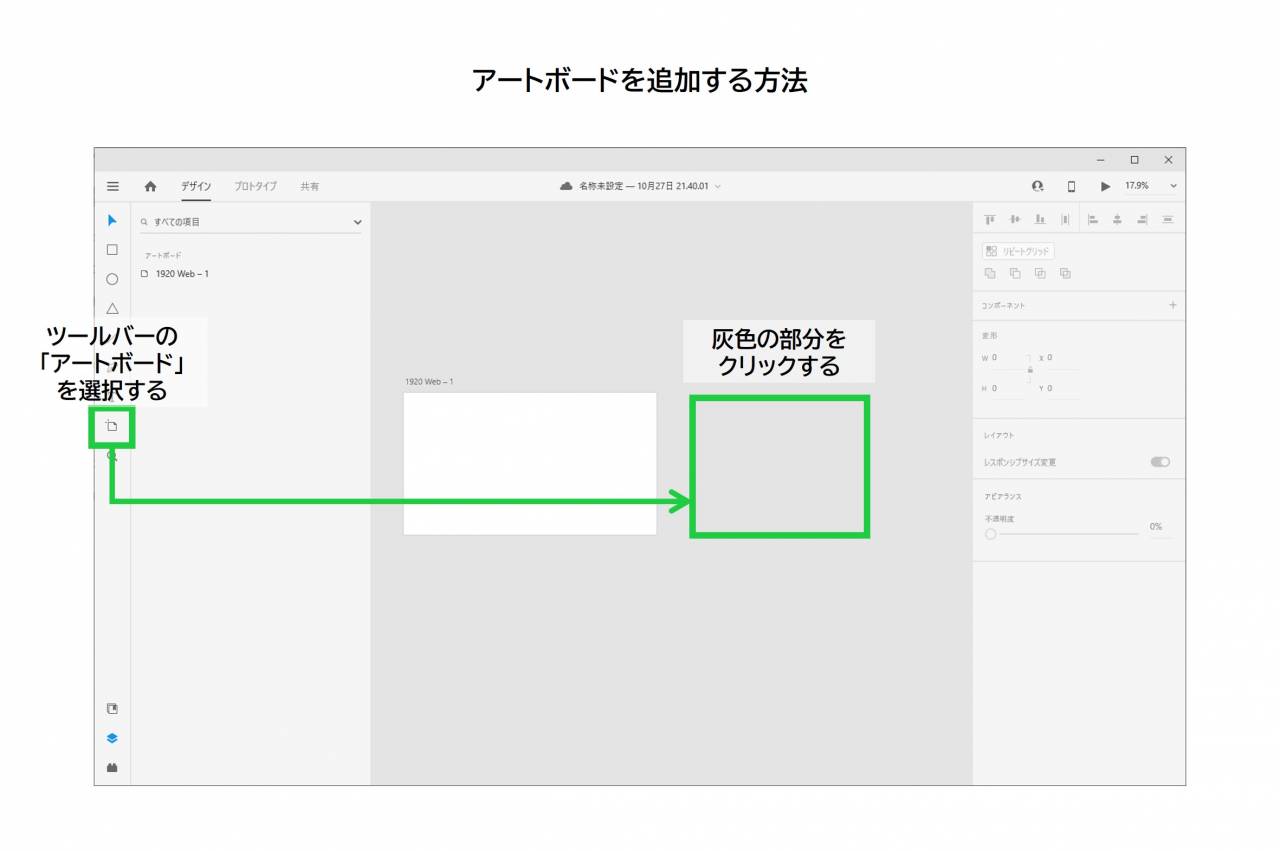Viewport: 1280px width, 851px height.
Task: Maximize the Adobe XD window
Action: point(1134,160)
